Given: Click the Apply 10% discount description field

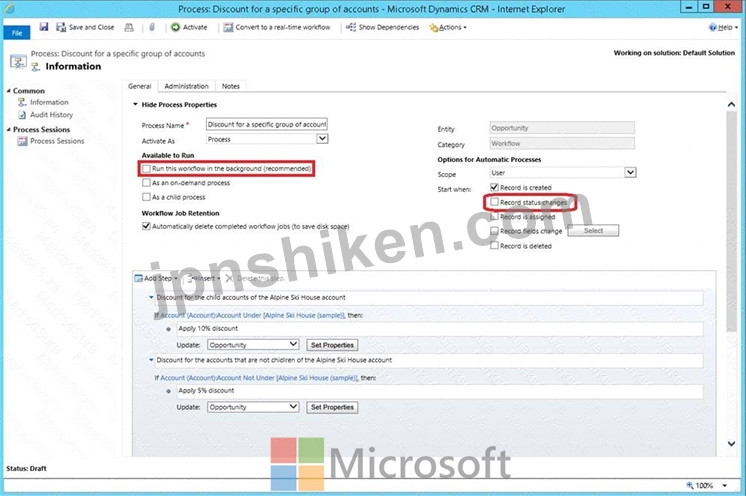Looking at the screenshot, I should pyautogui.click(x=440, y=329).
